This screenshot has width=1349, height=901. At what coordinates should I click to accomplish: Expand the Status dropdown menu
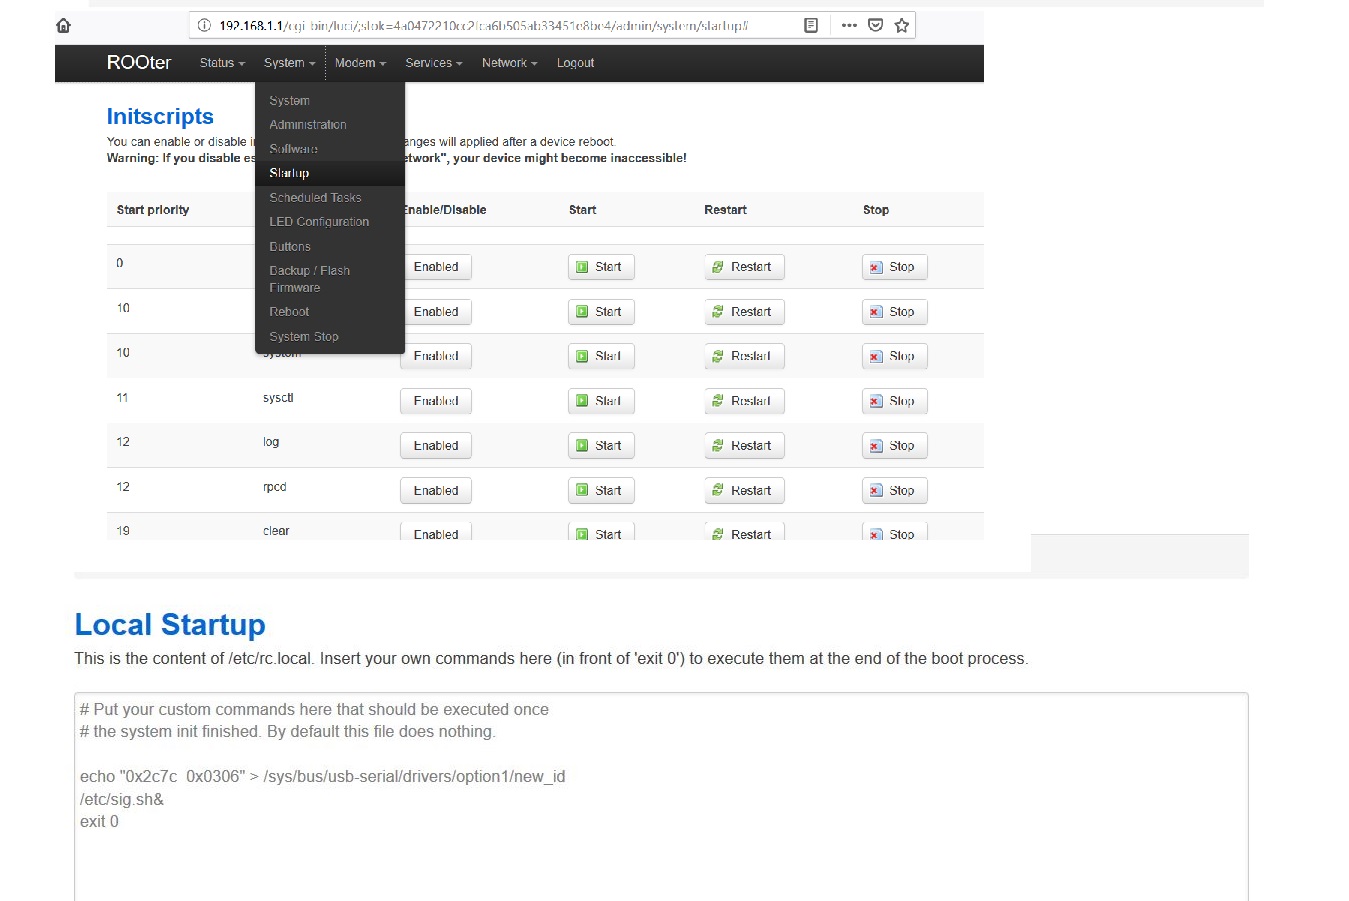pos(221,63)
